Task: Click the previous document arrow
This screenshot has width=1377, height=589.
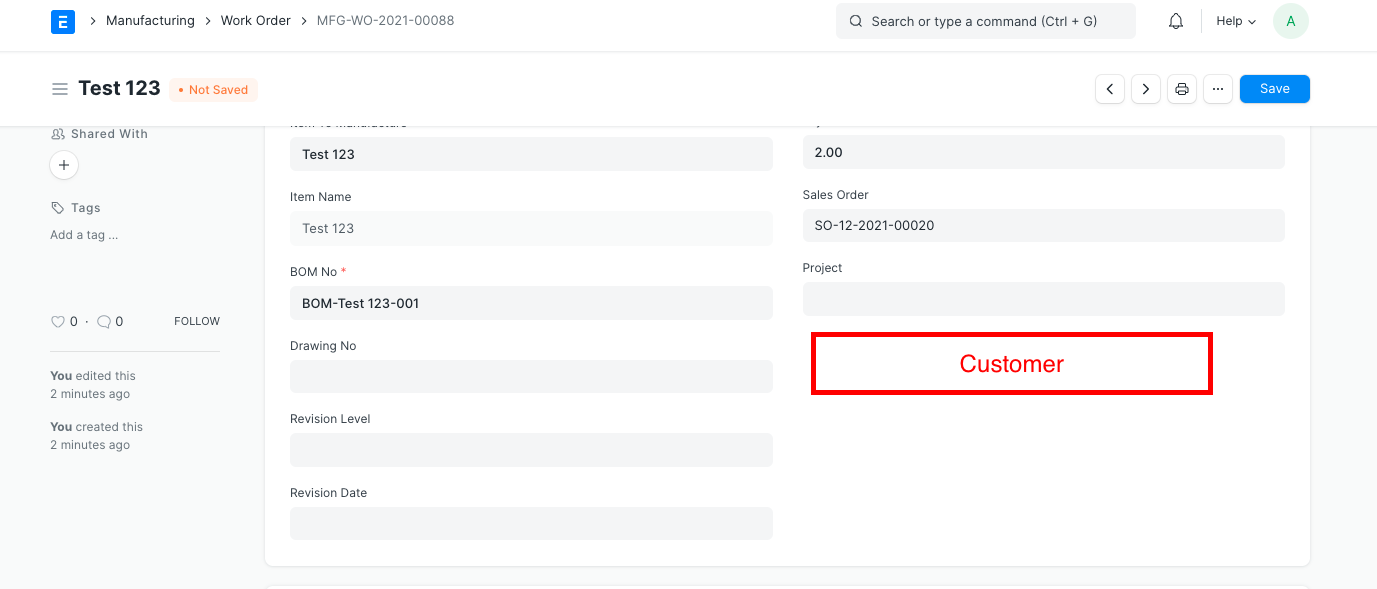Action: (x=1110, y=88)
